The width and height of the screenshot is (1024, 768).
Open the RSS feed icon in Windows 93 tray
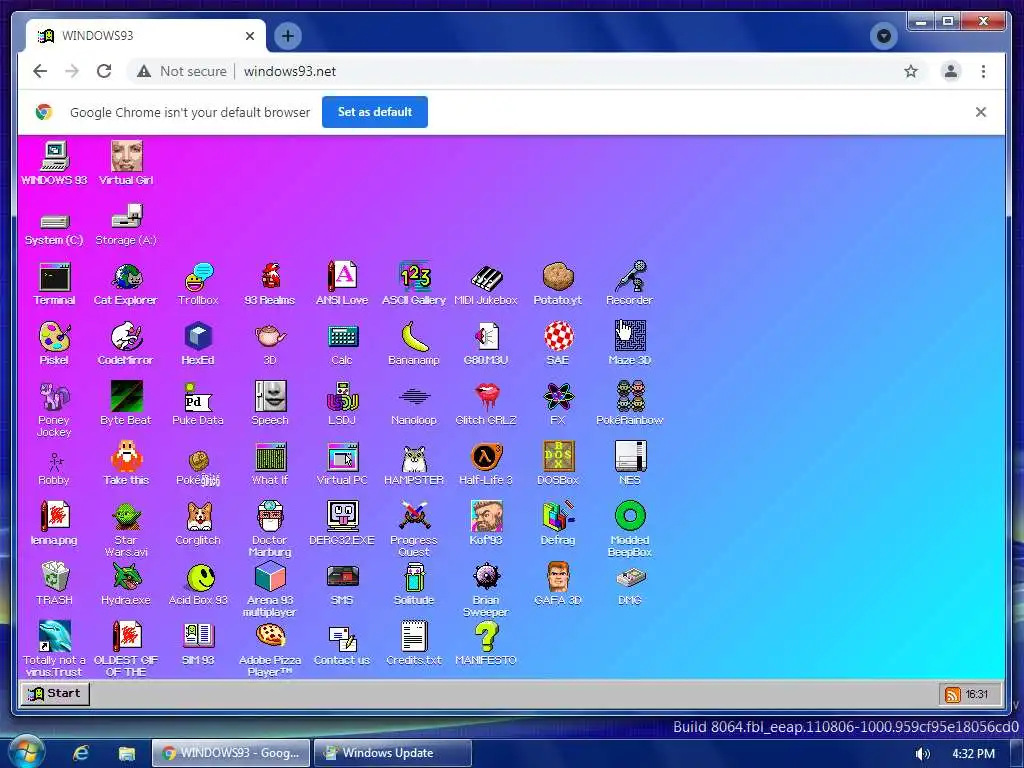[x=953, y=694]
